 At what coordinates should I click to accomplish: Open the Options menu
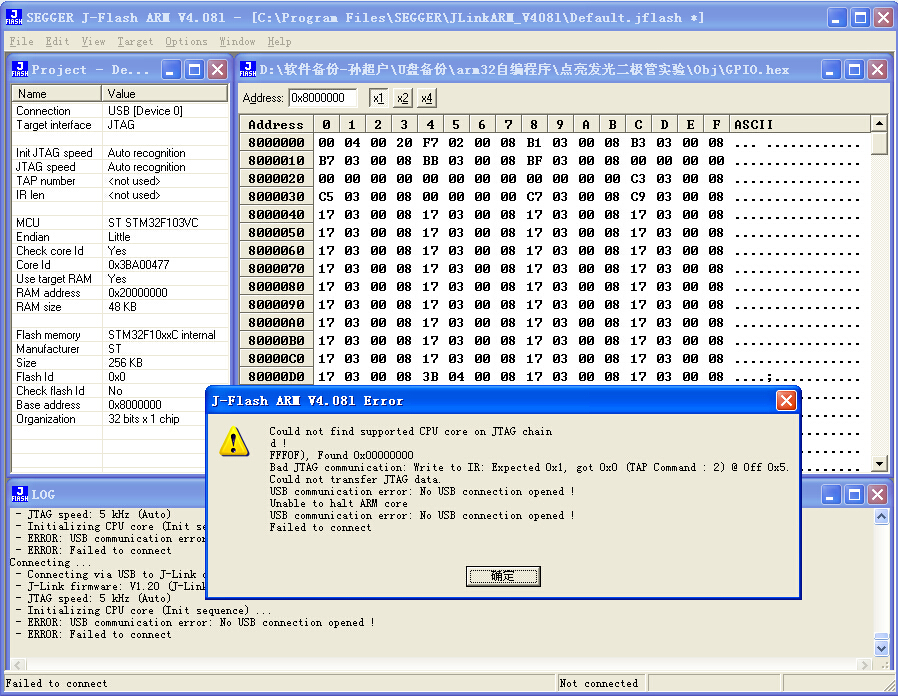pos(186,41)
